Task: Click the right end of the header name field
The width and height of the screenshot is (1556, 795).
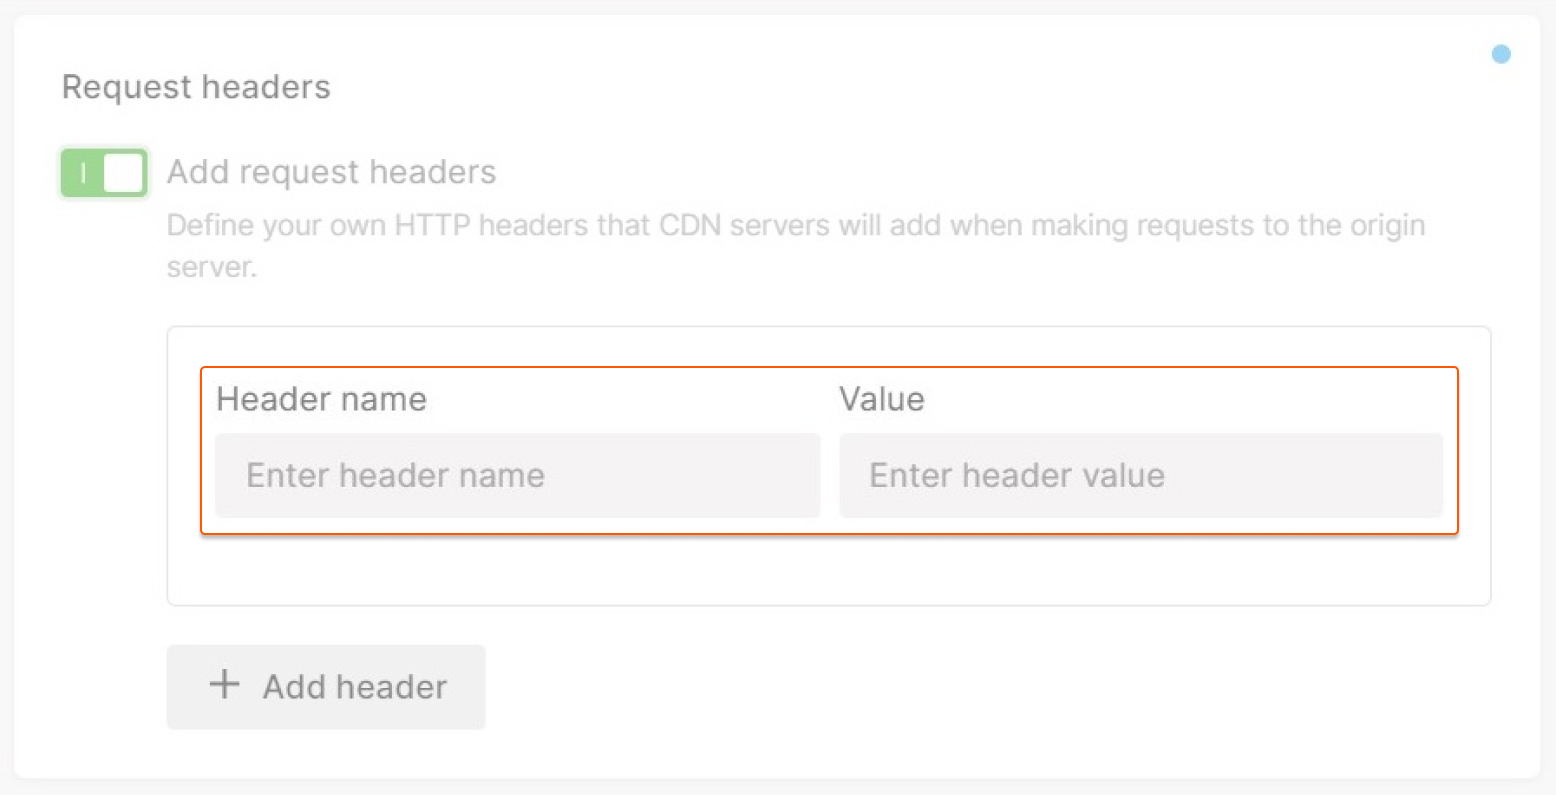Action: coord(790,475)
